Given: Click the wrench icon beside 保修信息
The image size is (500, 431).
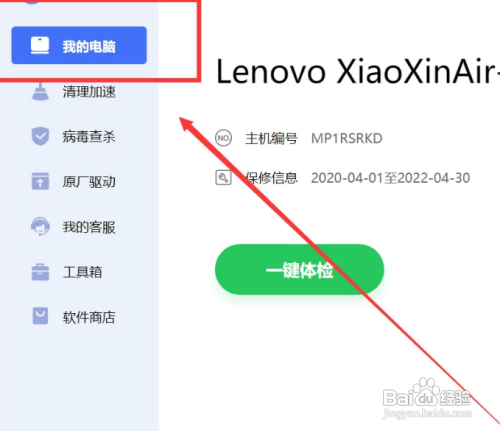Looking at the screenshot, I should click(x=223, y=177).
